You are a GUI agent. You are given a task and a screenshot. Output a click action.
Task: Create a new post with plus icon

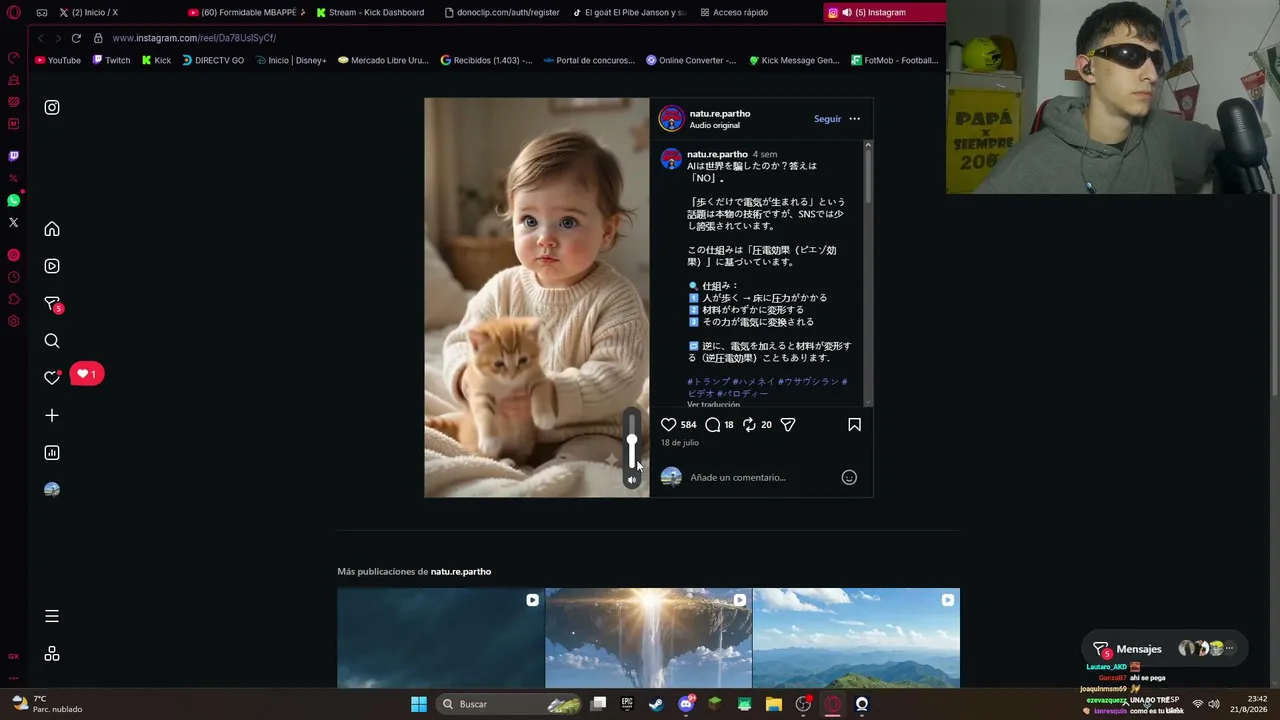(52, 415)
